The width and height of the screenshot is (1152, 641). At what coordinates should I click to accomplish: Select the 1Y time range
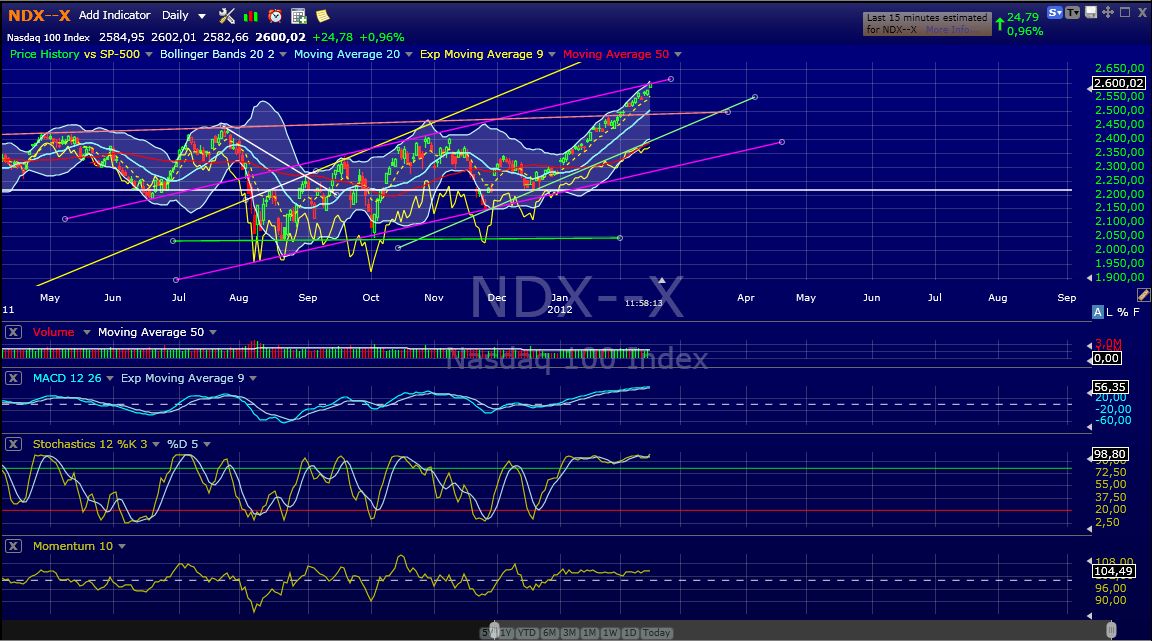(505, 633)
